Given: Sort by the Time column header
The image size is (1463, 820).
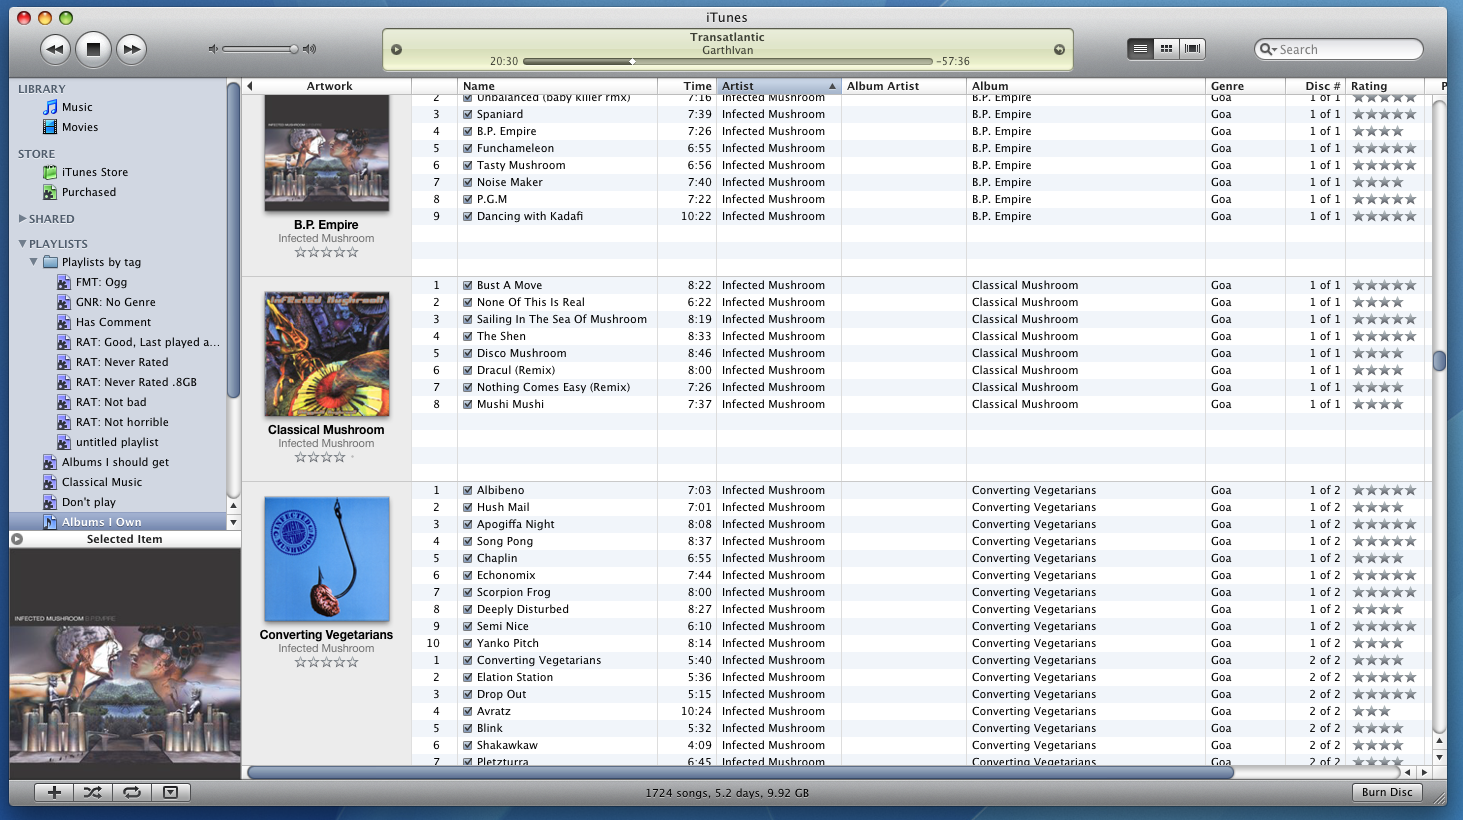Looking at the screenshot, I should coord(687,86).
